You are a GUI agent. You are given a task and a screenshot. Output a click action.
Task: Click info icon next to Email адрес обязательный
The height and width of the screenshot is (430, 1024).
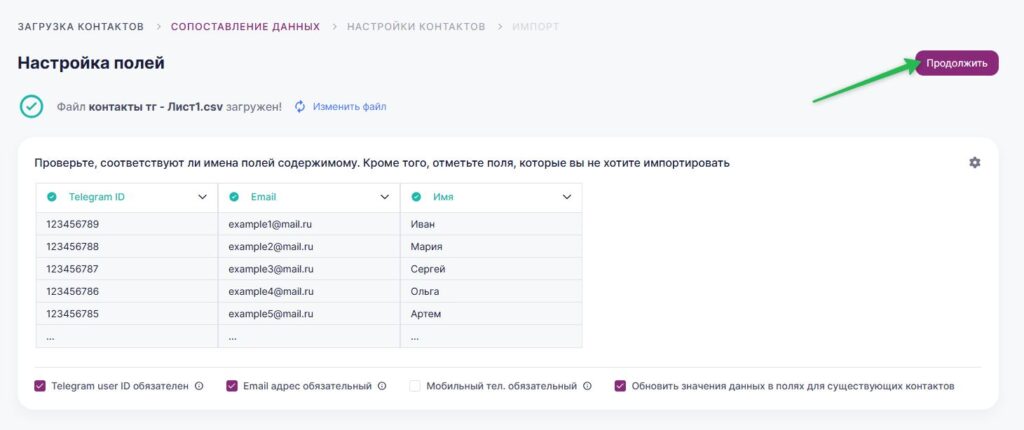[x=382, y=386]
